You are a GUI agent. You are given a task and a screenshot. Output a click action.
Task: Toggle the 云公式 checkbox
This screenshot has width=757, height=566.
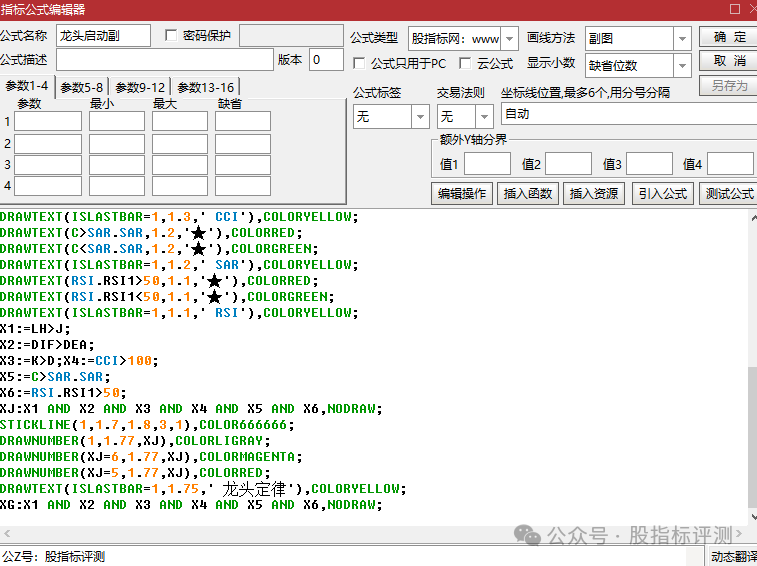point(465,63)
